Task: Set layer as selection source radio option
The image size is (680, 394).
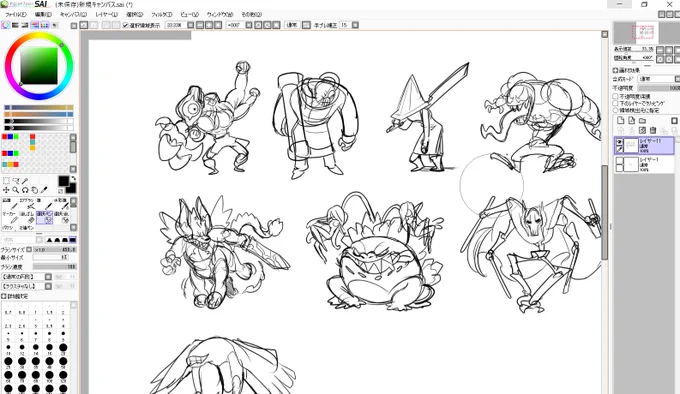Action: pyautogui.click(x=615, y=110)
